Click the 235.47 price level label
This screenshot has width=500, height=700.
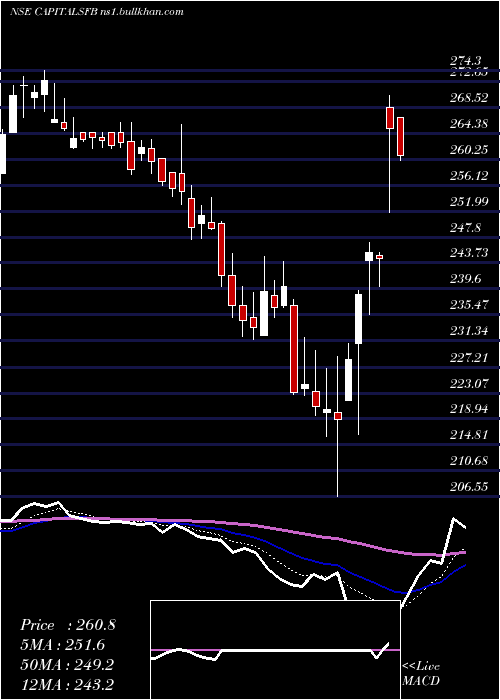tap(469, 305)
